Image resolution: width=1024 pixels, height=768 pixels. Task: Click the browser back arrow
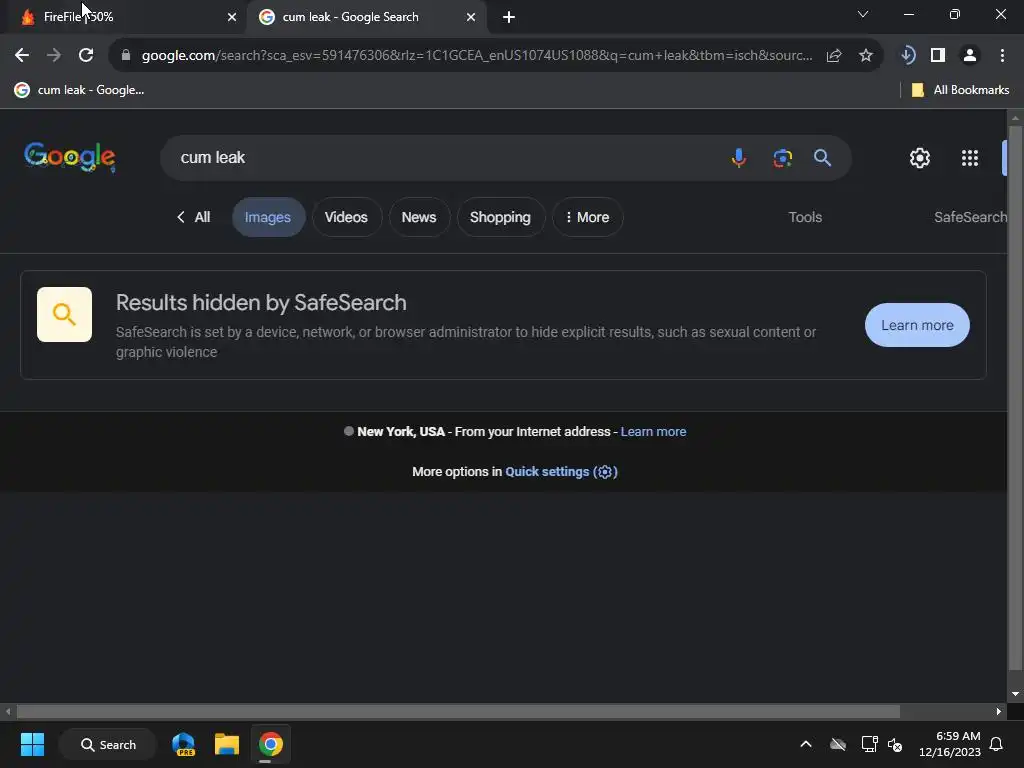click(22, 56)
